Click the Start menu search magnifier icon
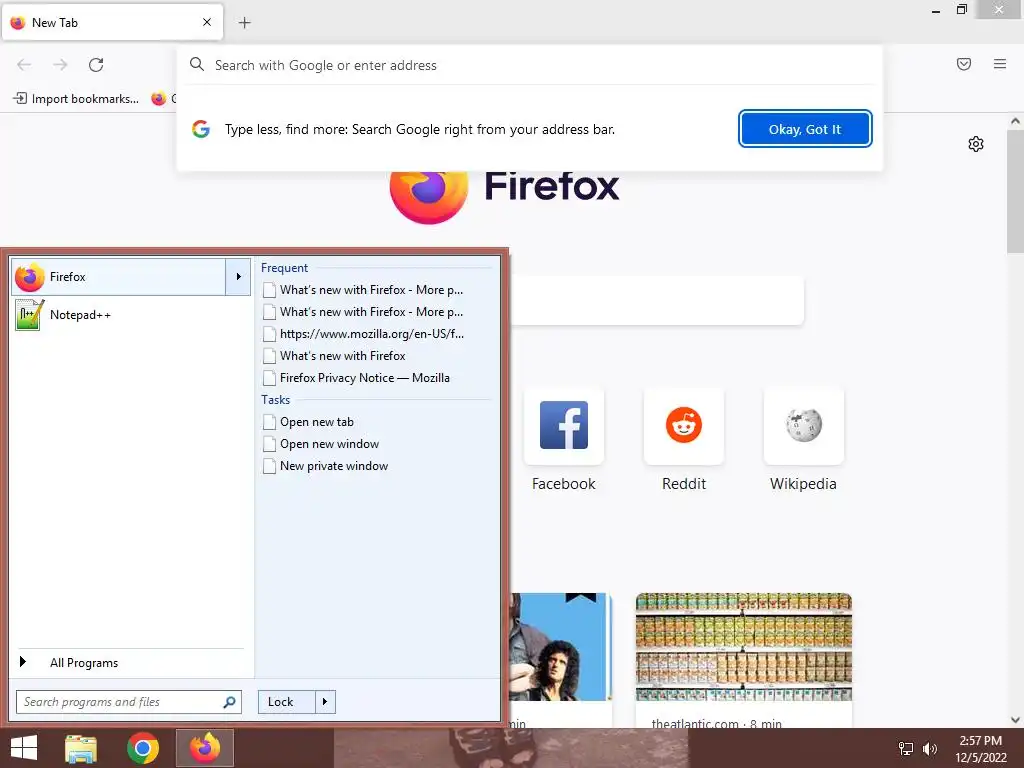This screenshot has width=1024, height=768. click(229, 702)
